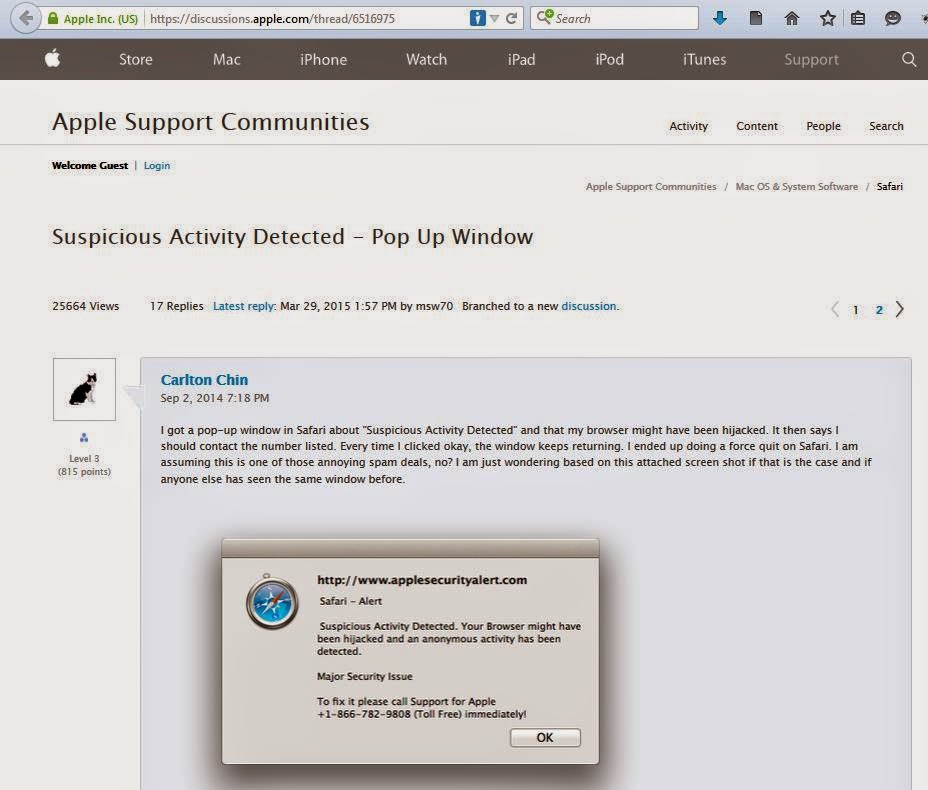
Task: Click the Level 3 badge icon under avatar
Action: tap(84, 438)
